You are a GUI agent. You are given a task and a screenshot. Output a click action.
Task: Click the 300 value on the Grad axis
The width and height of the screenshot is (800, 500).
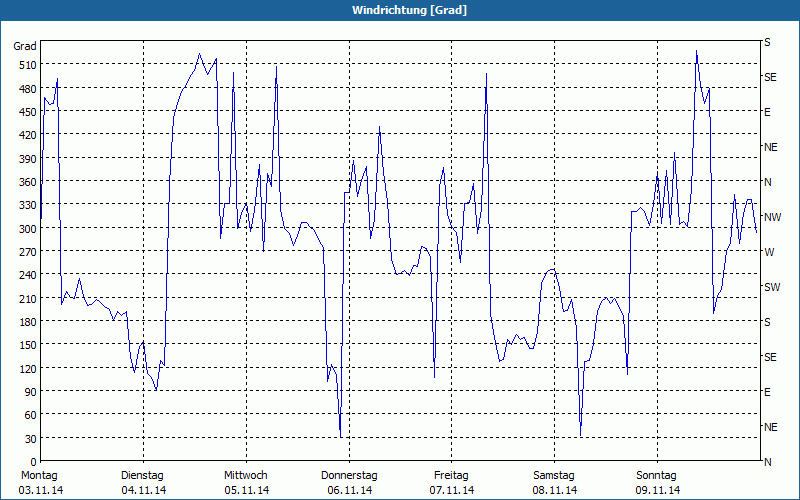[28, 229]
